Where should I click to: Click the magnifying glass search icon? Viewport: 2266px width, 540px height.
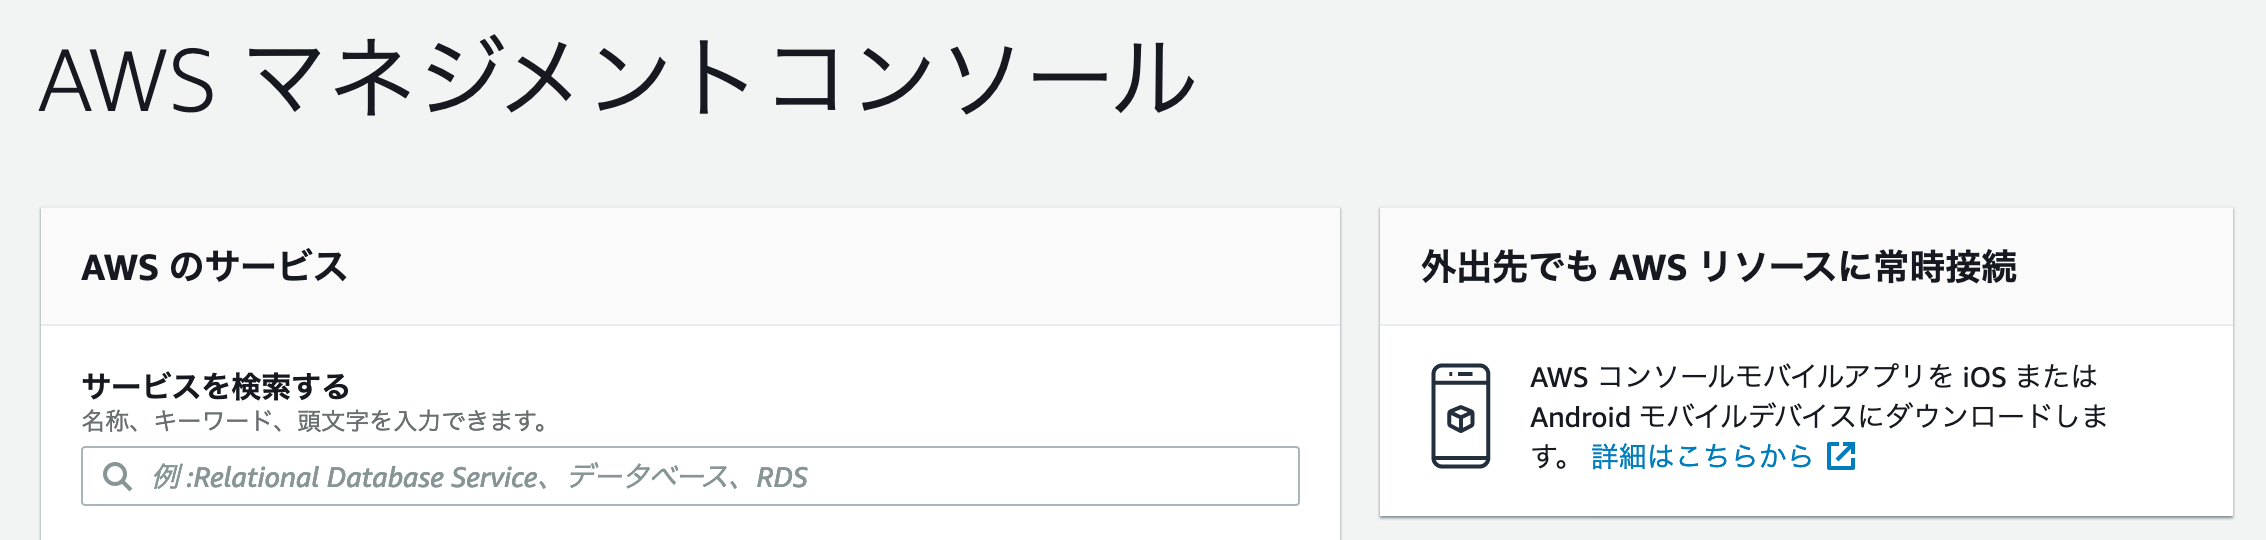117,477
